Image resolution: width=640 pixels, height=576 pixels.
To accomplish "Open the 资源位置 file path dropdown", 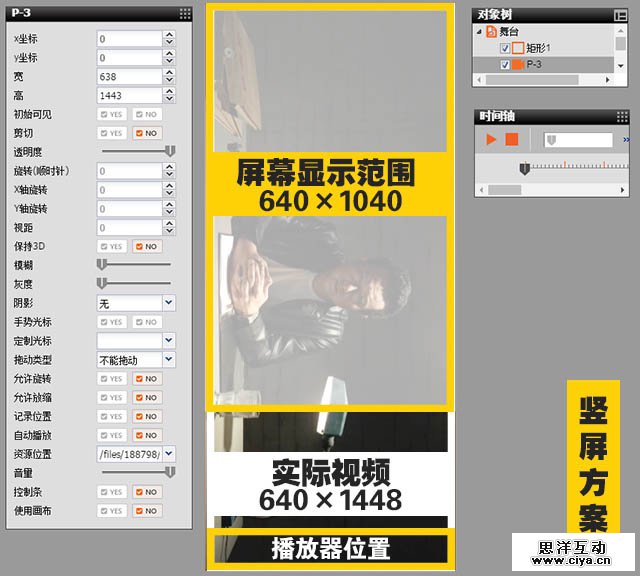I will 167,454.
